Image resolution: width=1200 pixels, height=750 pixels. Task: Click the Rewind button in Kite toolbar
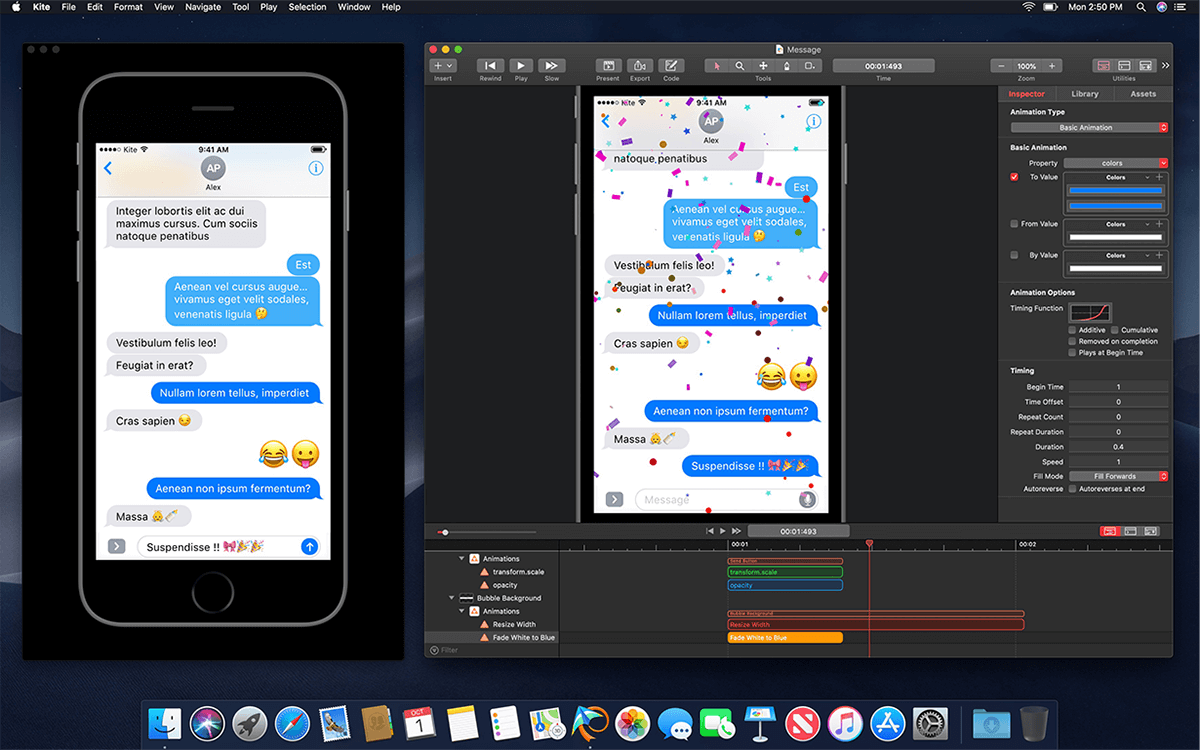click(x=490, y=66)
